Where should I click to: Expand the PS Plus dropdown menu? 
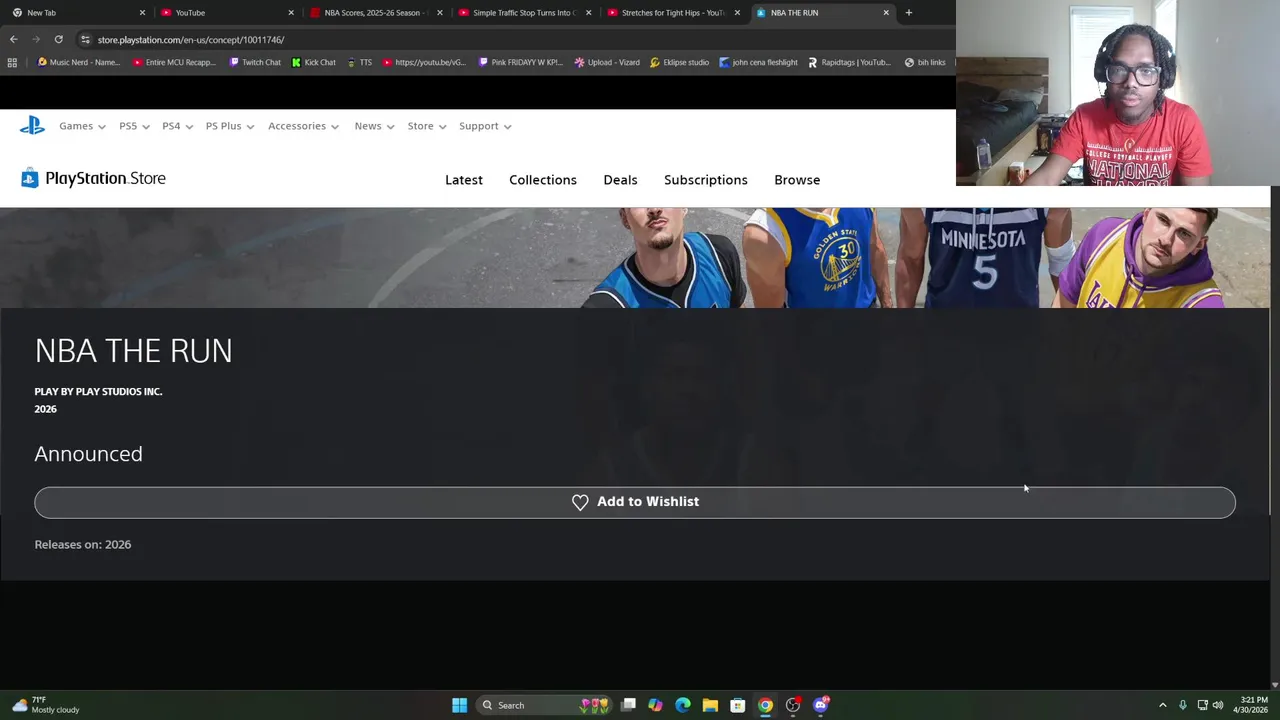(x=230, y=126)
